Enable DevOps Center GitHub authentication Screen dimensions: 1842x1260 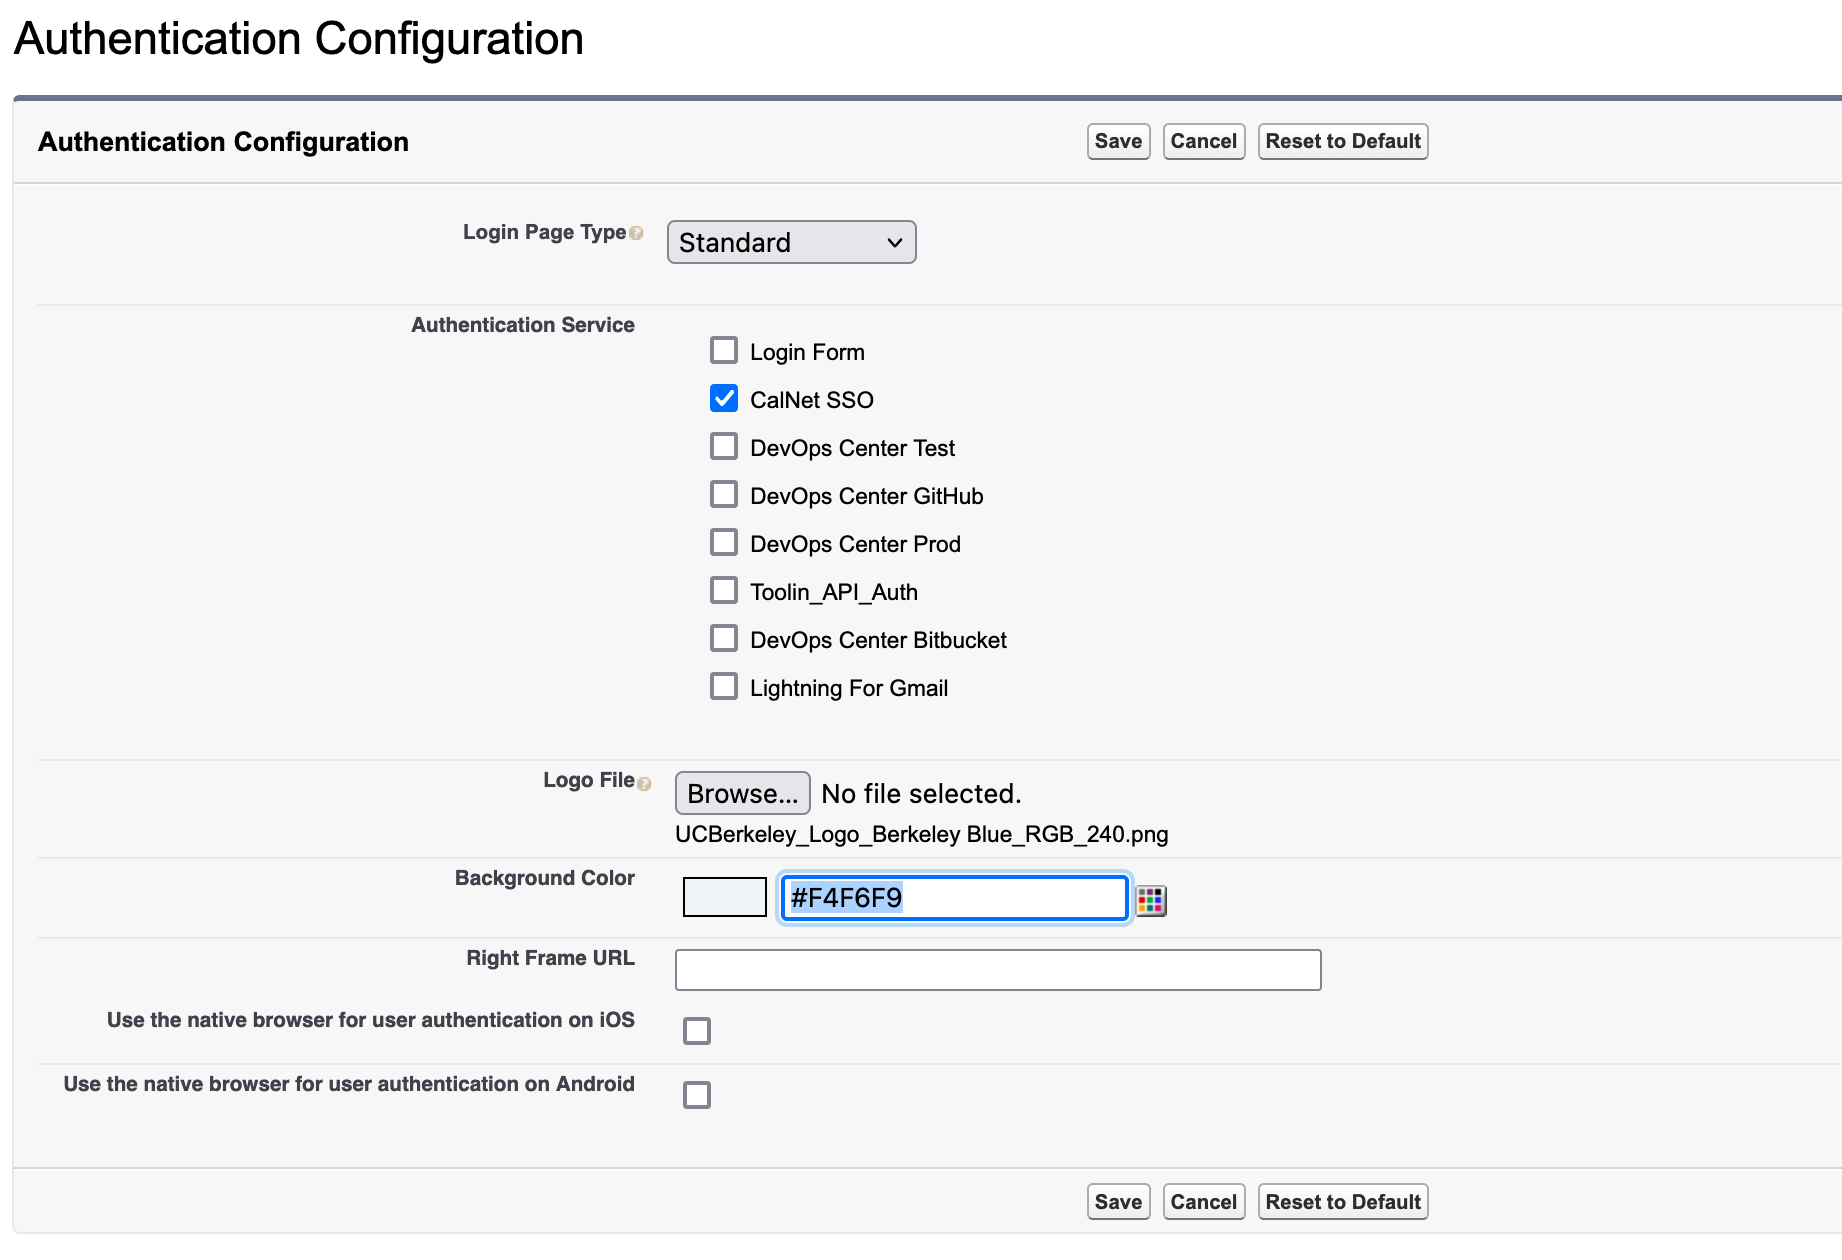click(724, 493)
